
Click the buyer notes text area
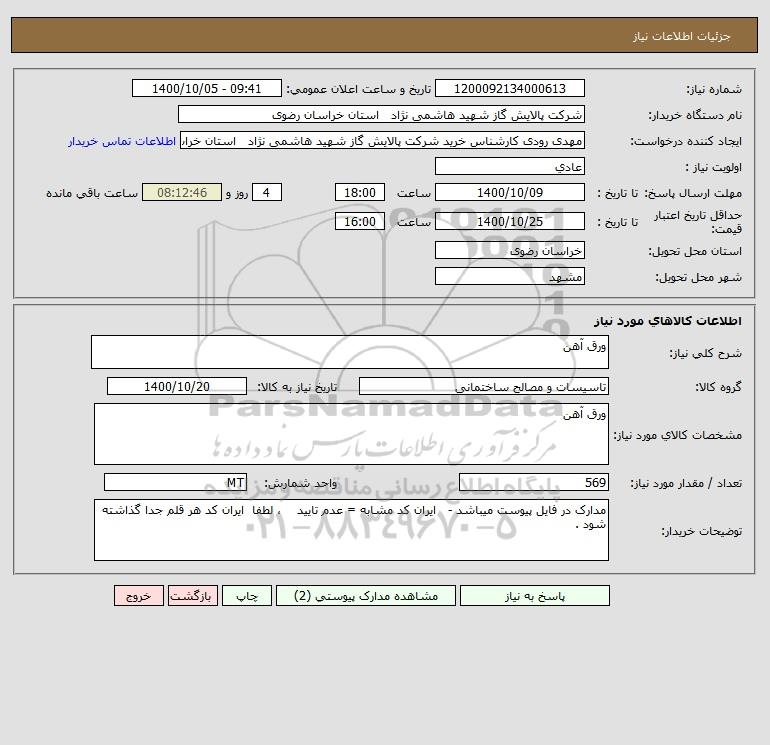coord(351,529)
